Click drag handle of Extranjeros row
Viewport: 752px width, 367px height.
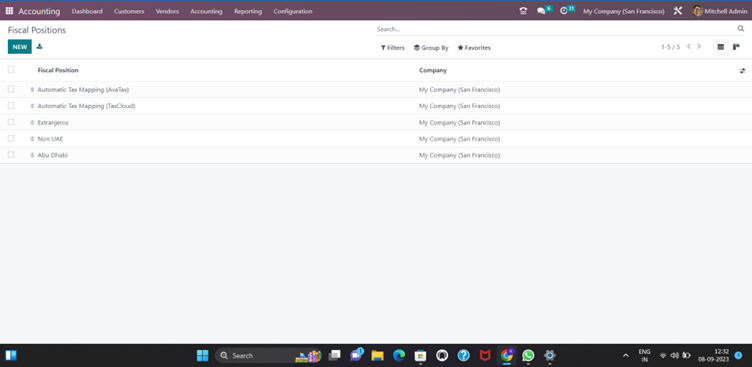pyautogui.click(x=33, y=123)
